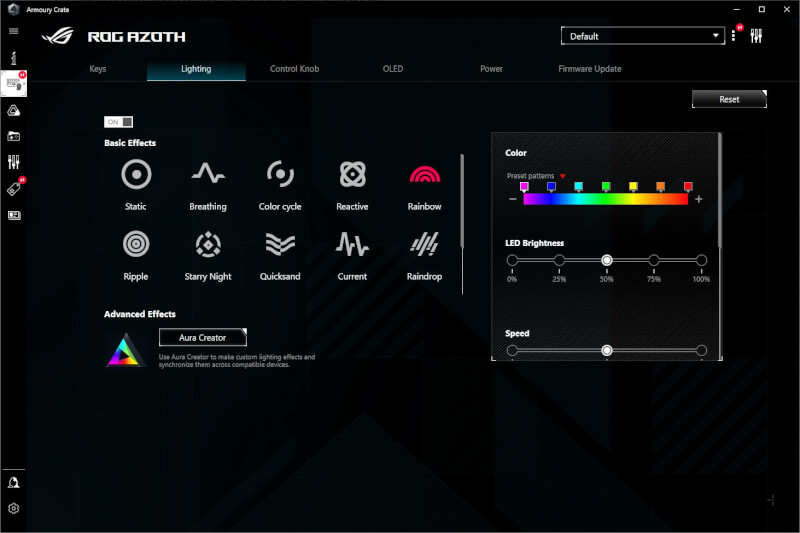This screenshot has width=800, height=533.
Task: Open Scenario Profiles sliders icon in sidebar
Action: point(14,162)
